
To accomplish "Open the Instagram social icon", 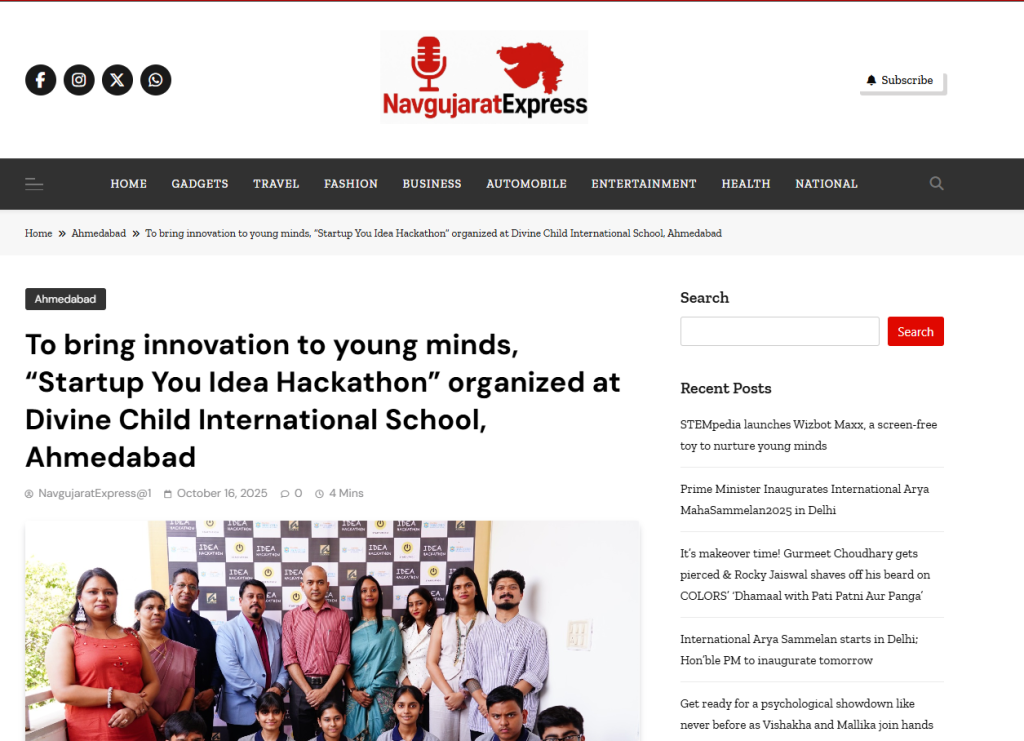I will pyautogui.click(x=79, y=80).
